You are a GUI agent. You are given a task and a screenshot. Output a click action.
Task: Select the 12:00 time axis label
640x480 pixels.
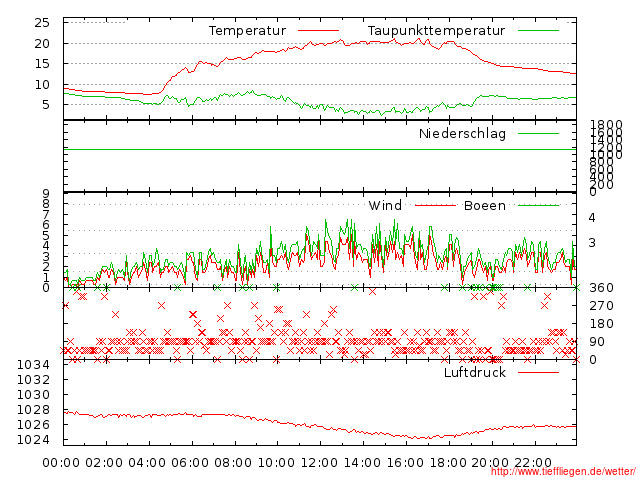point(319,462)
